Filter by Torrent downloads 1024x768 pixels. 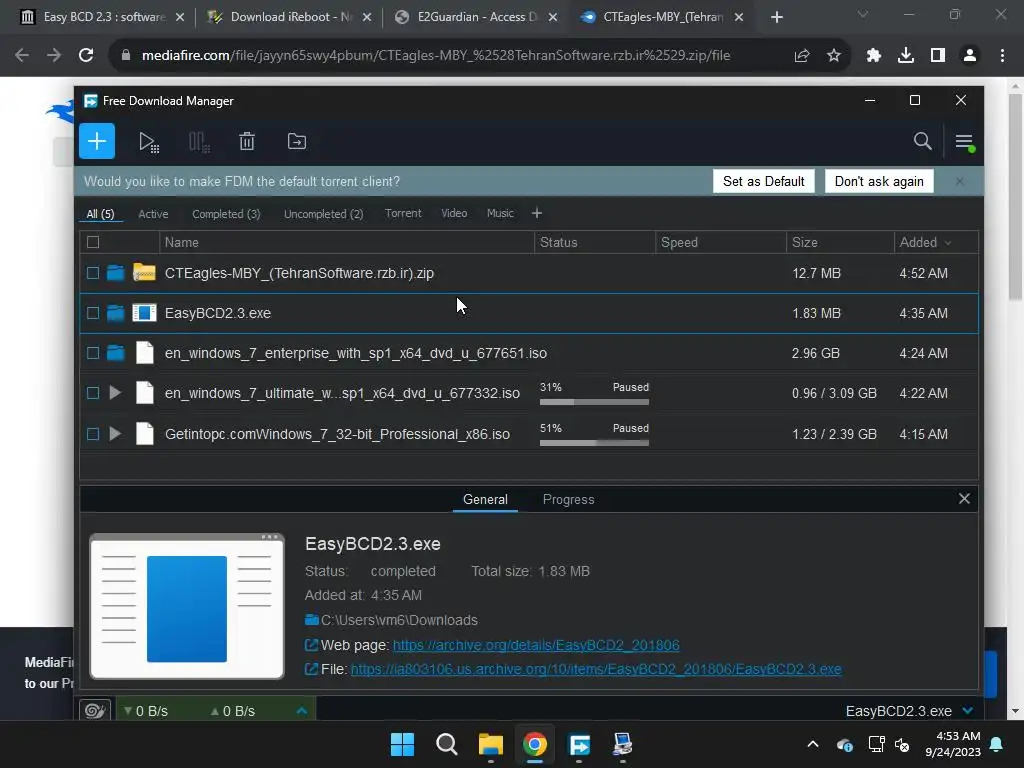403,214
